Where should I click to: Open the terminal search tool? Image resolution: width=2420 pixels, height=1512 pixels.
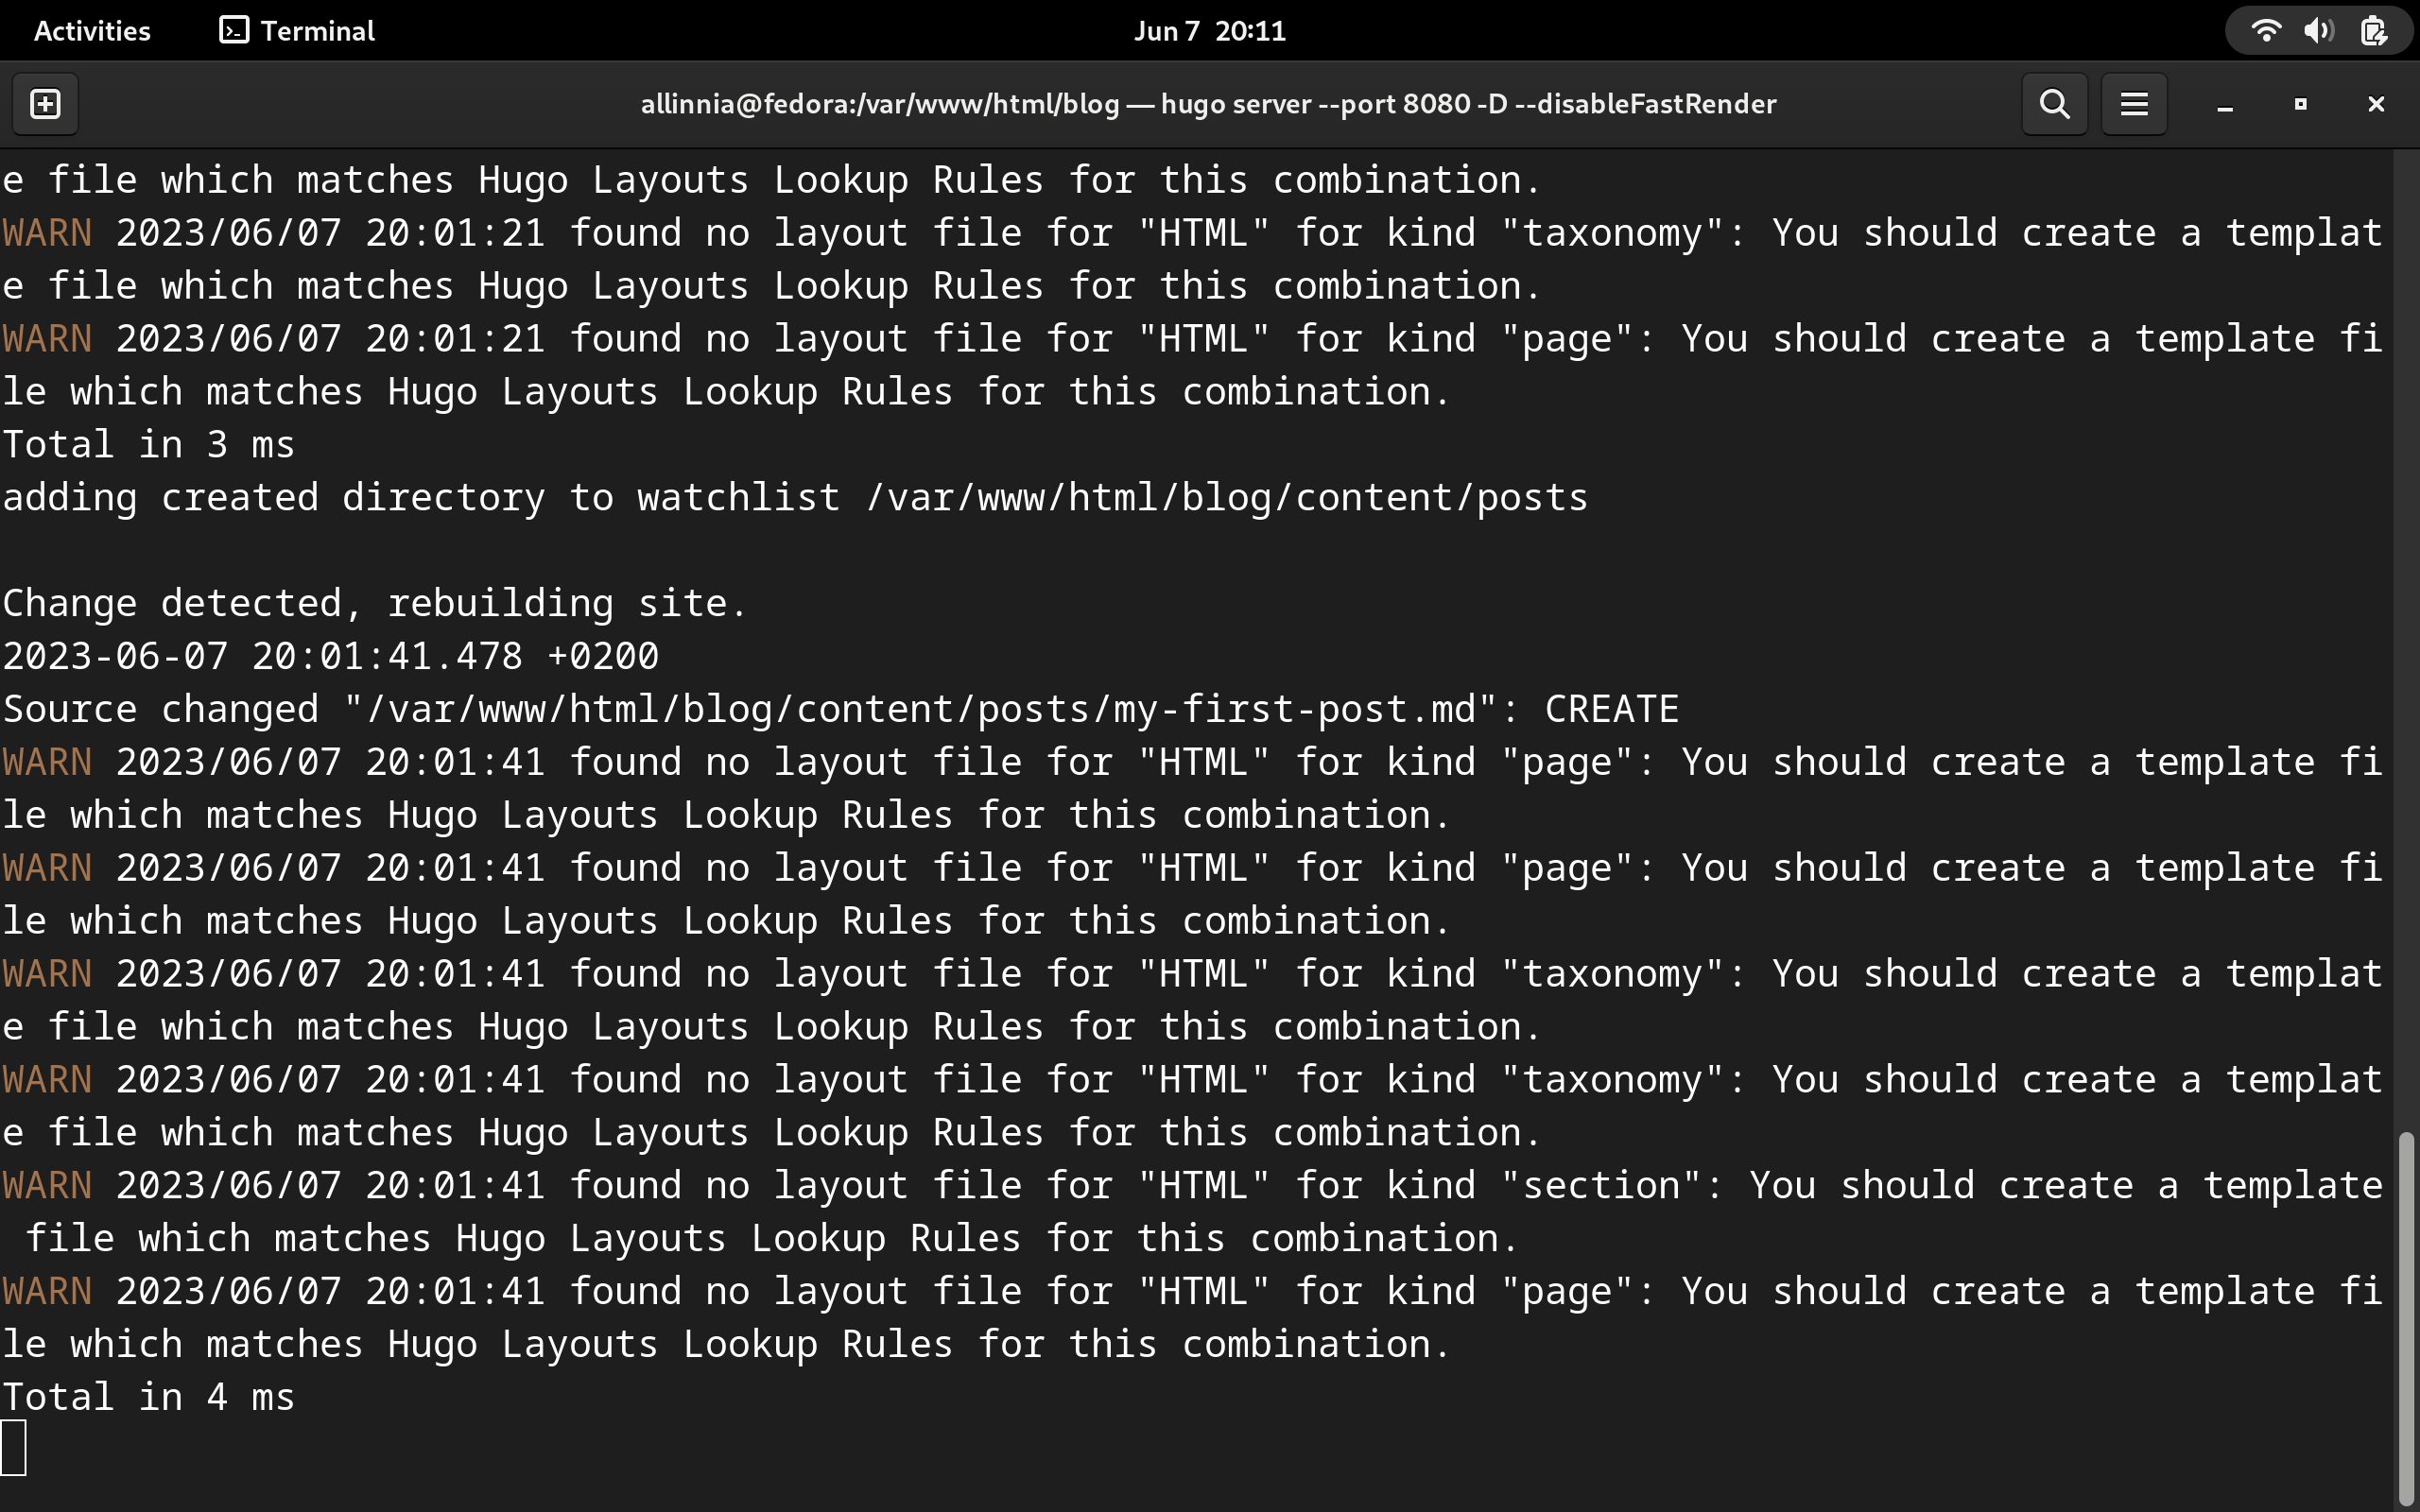click(2054, 104)
